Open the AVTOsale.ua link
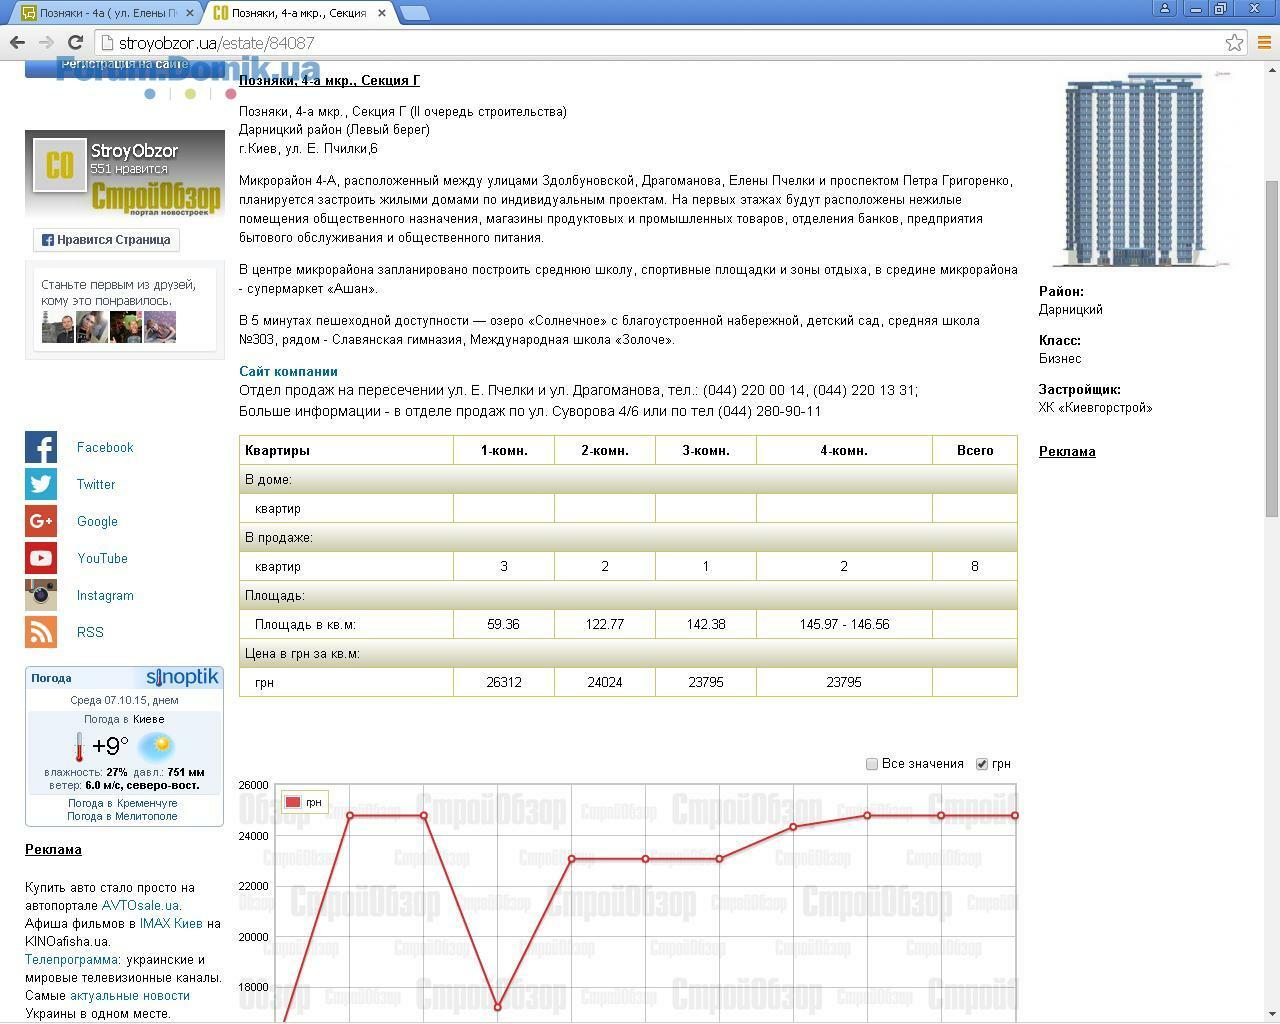The height and width of the screenshot is (1024, 1280). click(140, 906)
